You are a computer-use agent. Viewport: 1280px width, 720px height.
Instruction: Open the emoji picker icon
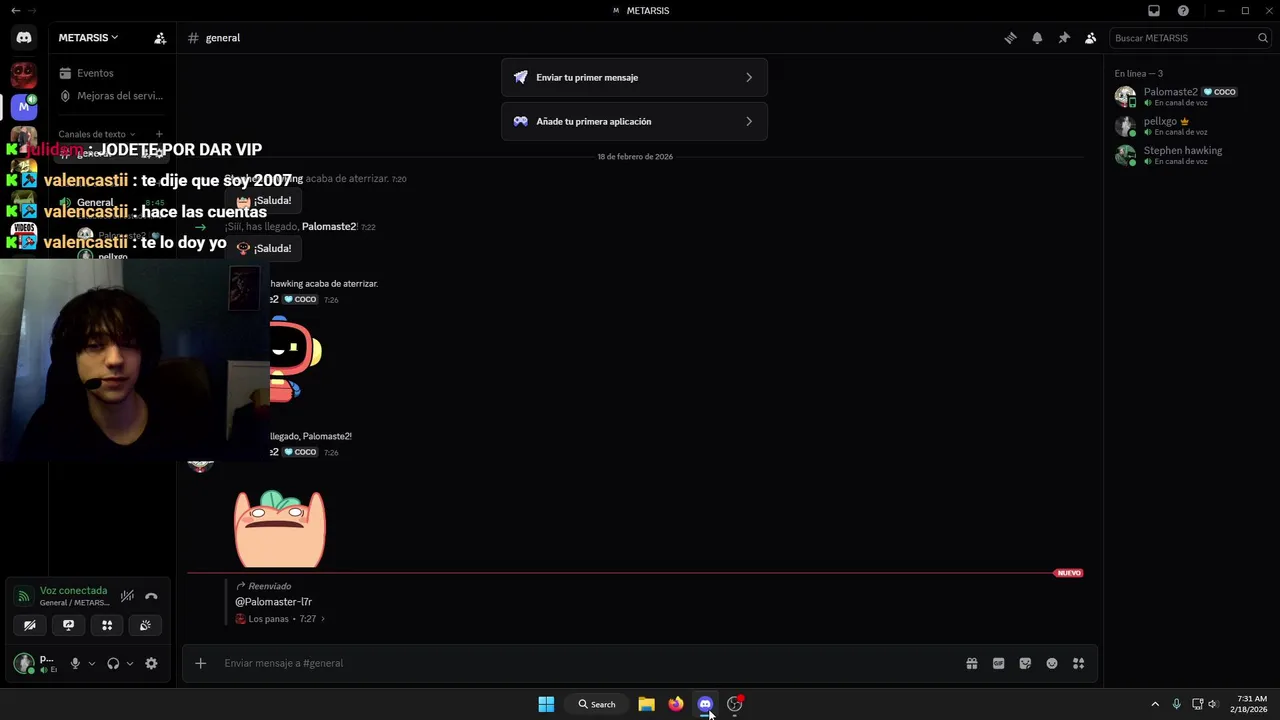[x=1052, y=663]
